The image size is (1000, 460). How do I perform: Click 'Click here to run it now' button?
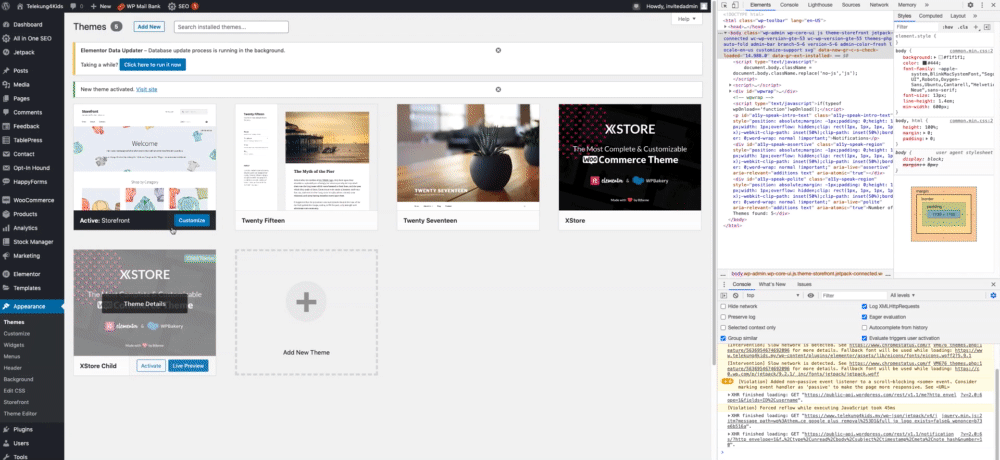(152, 65)
